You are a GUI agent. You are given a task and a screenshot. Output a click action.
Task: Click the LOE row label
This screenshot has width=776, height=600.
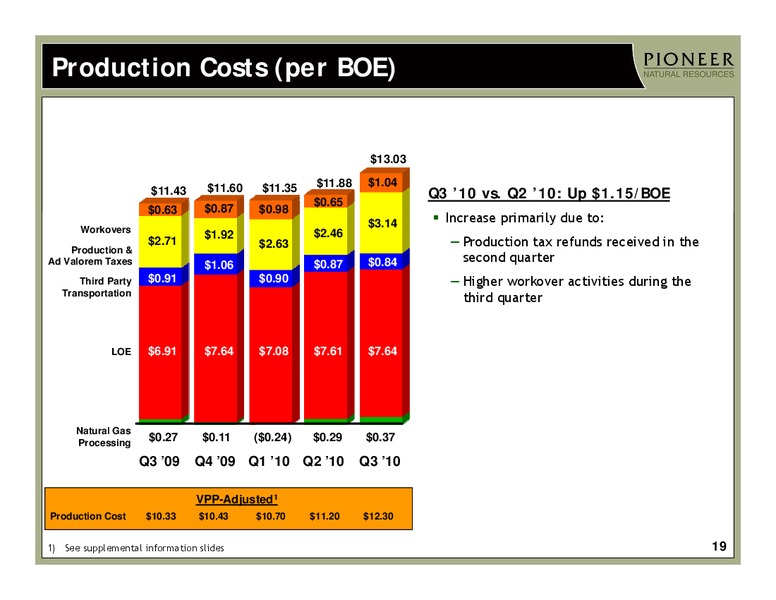[121, 351]
